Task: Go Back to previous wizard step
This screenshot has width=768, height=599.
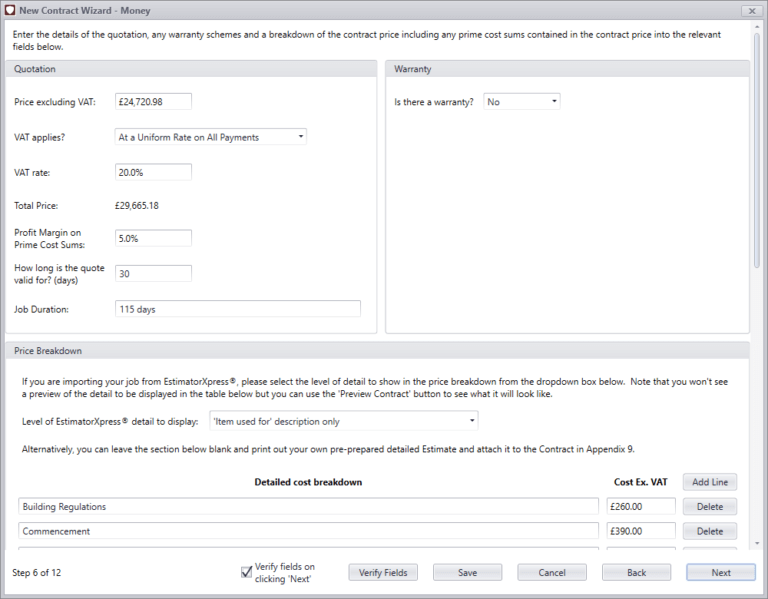Action: tap(636, 573)
